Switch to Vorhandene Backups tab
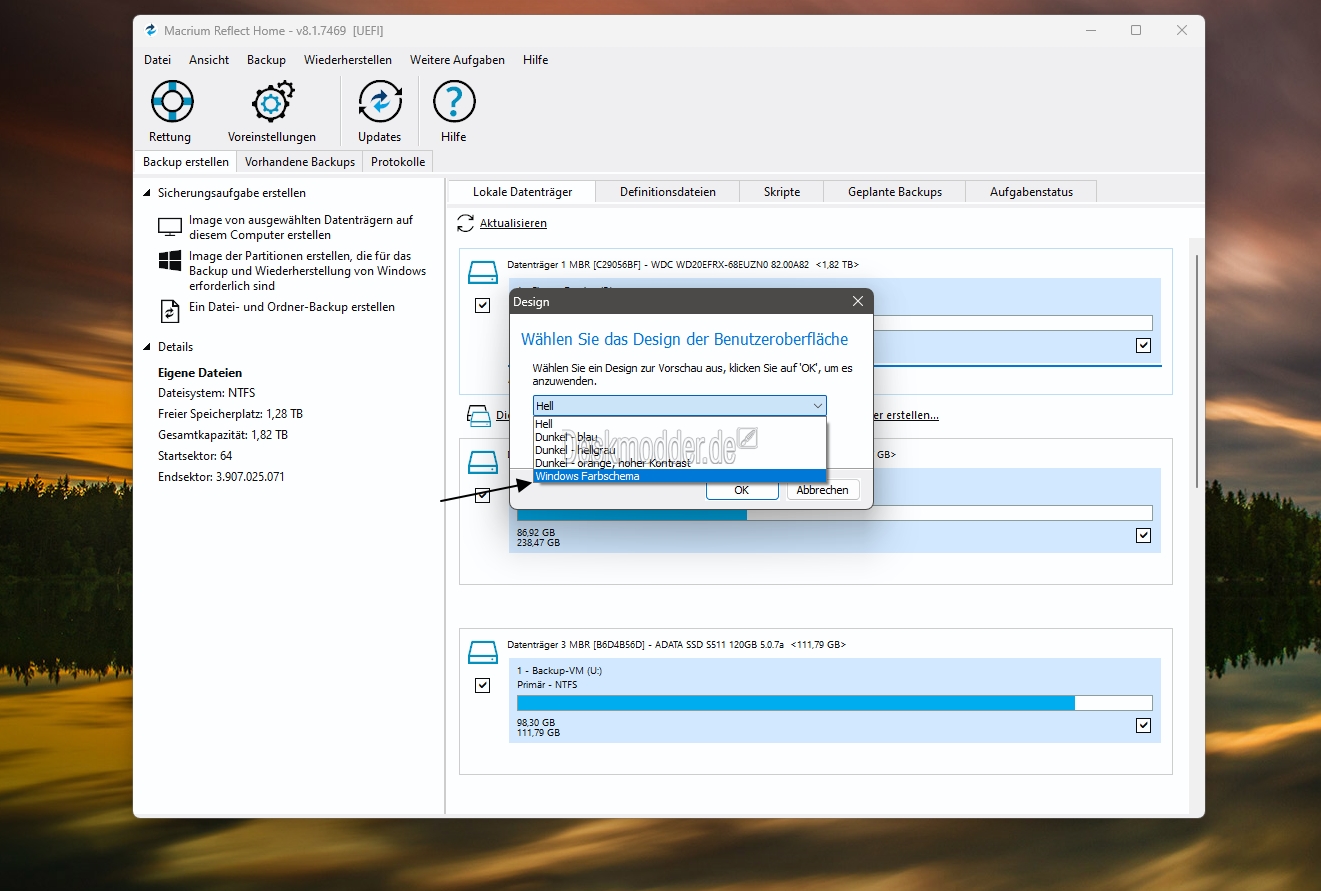The width and height of the screenshot is (1321, 891). [x=300, y=162]
